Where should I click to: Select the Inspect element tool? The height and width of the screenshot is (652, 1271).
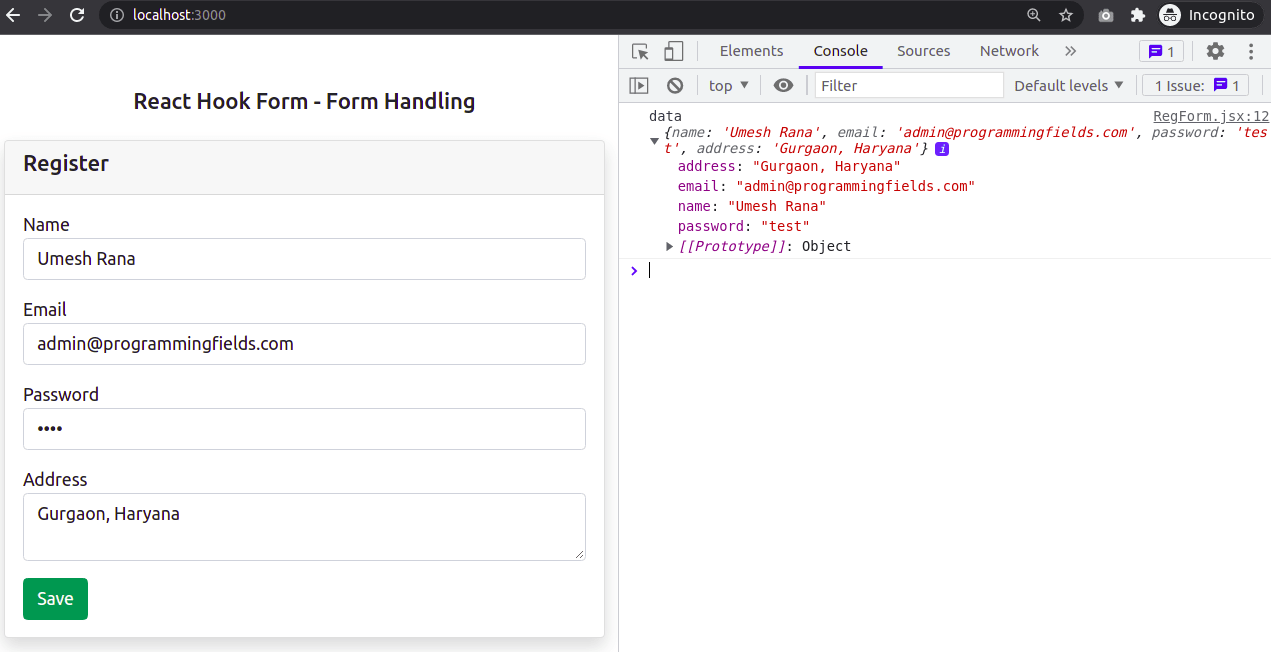639,51
